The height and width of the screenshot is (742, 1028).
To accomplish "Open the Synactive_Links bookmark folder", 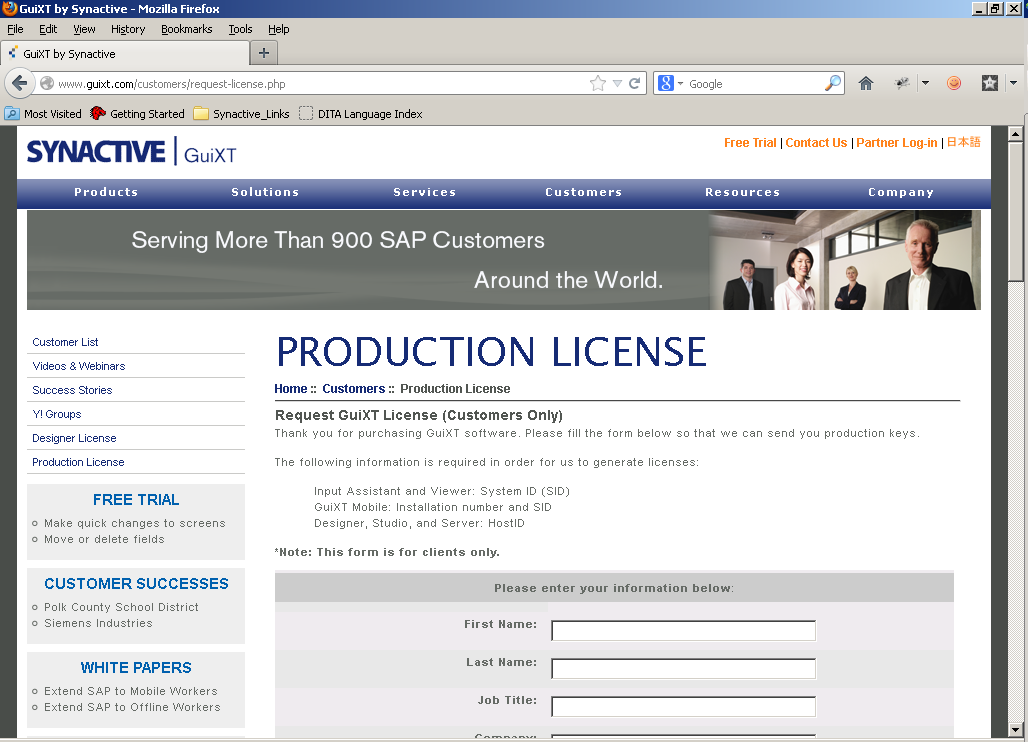I will tap(241, 114).
